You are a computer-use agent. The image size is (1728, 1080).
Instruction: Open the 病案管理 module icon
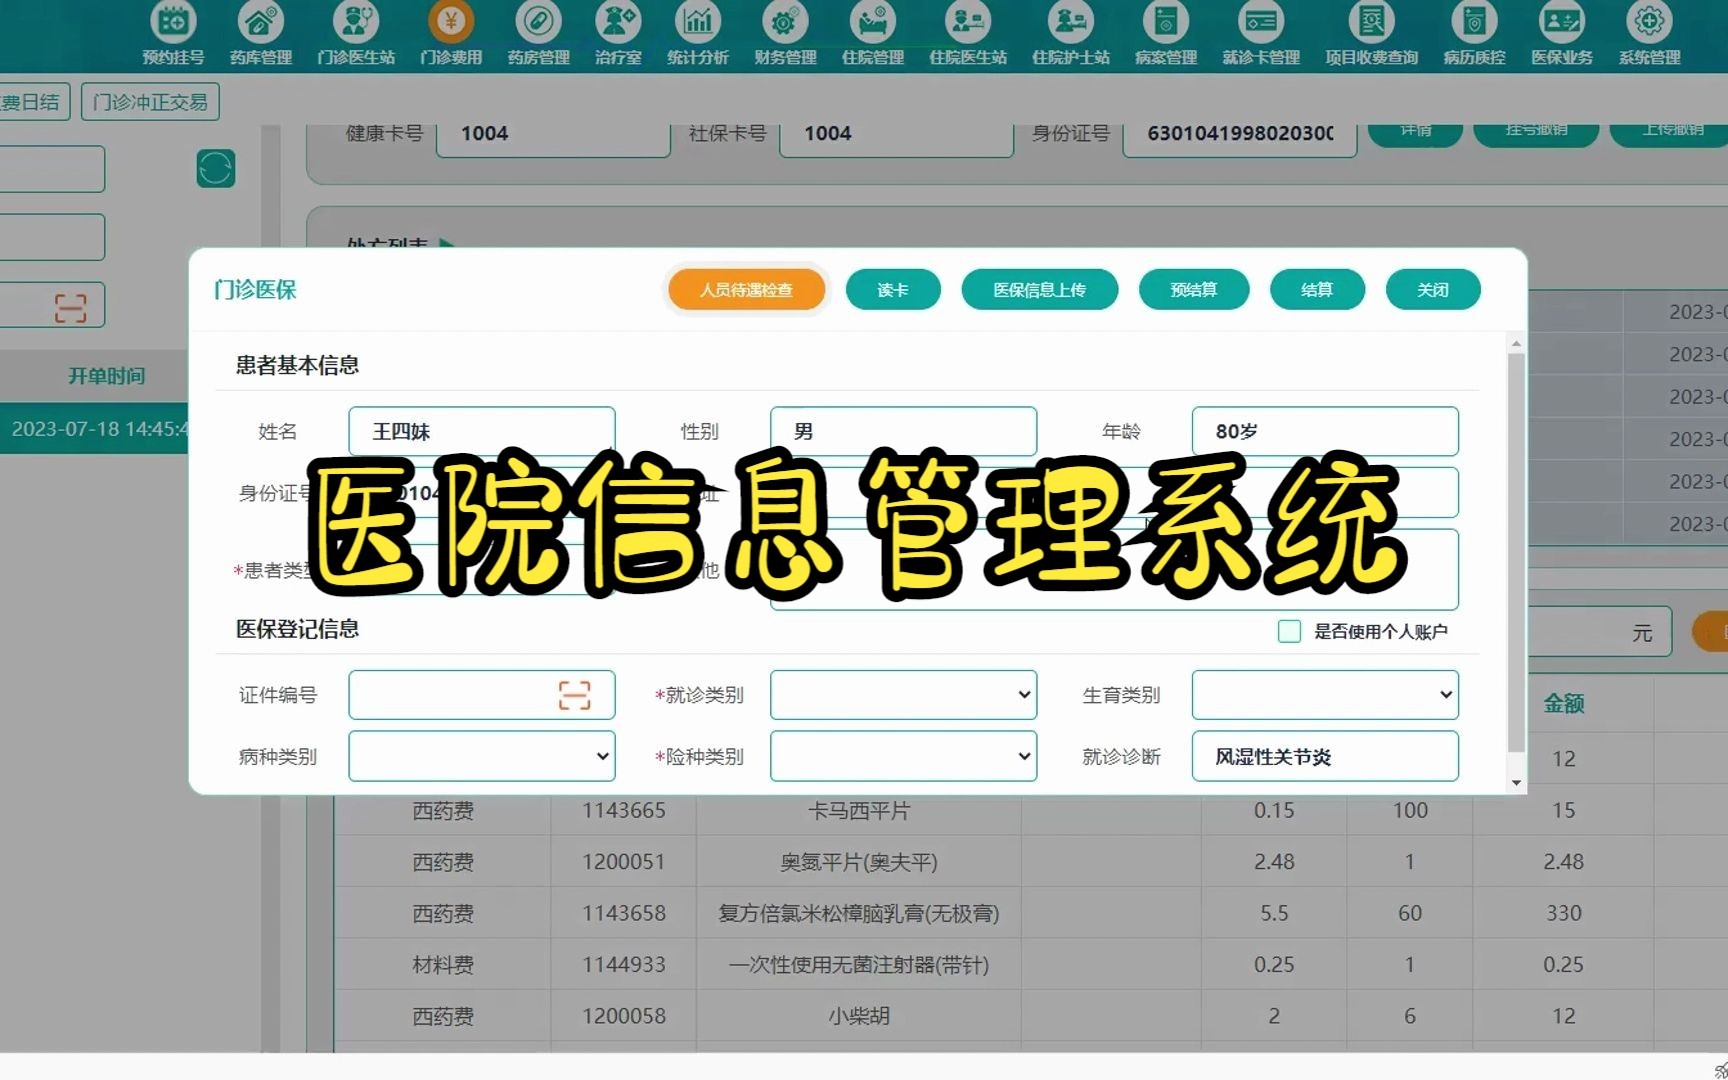point(1166,22)
